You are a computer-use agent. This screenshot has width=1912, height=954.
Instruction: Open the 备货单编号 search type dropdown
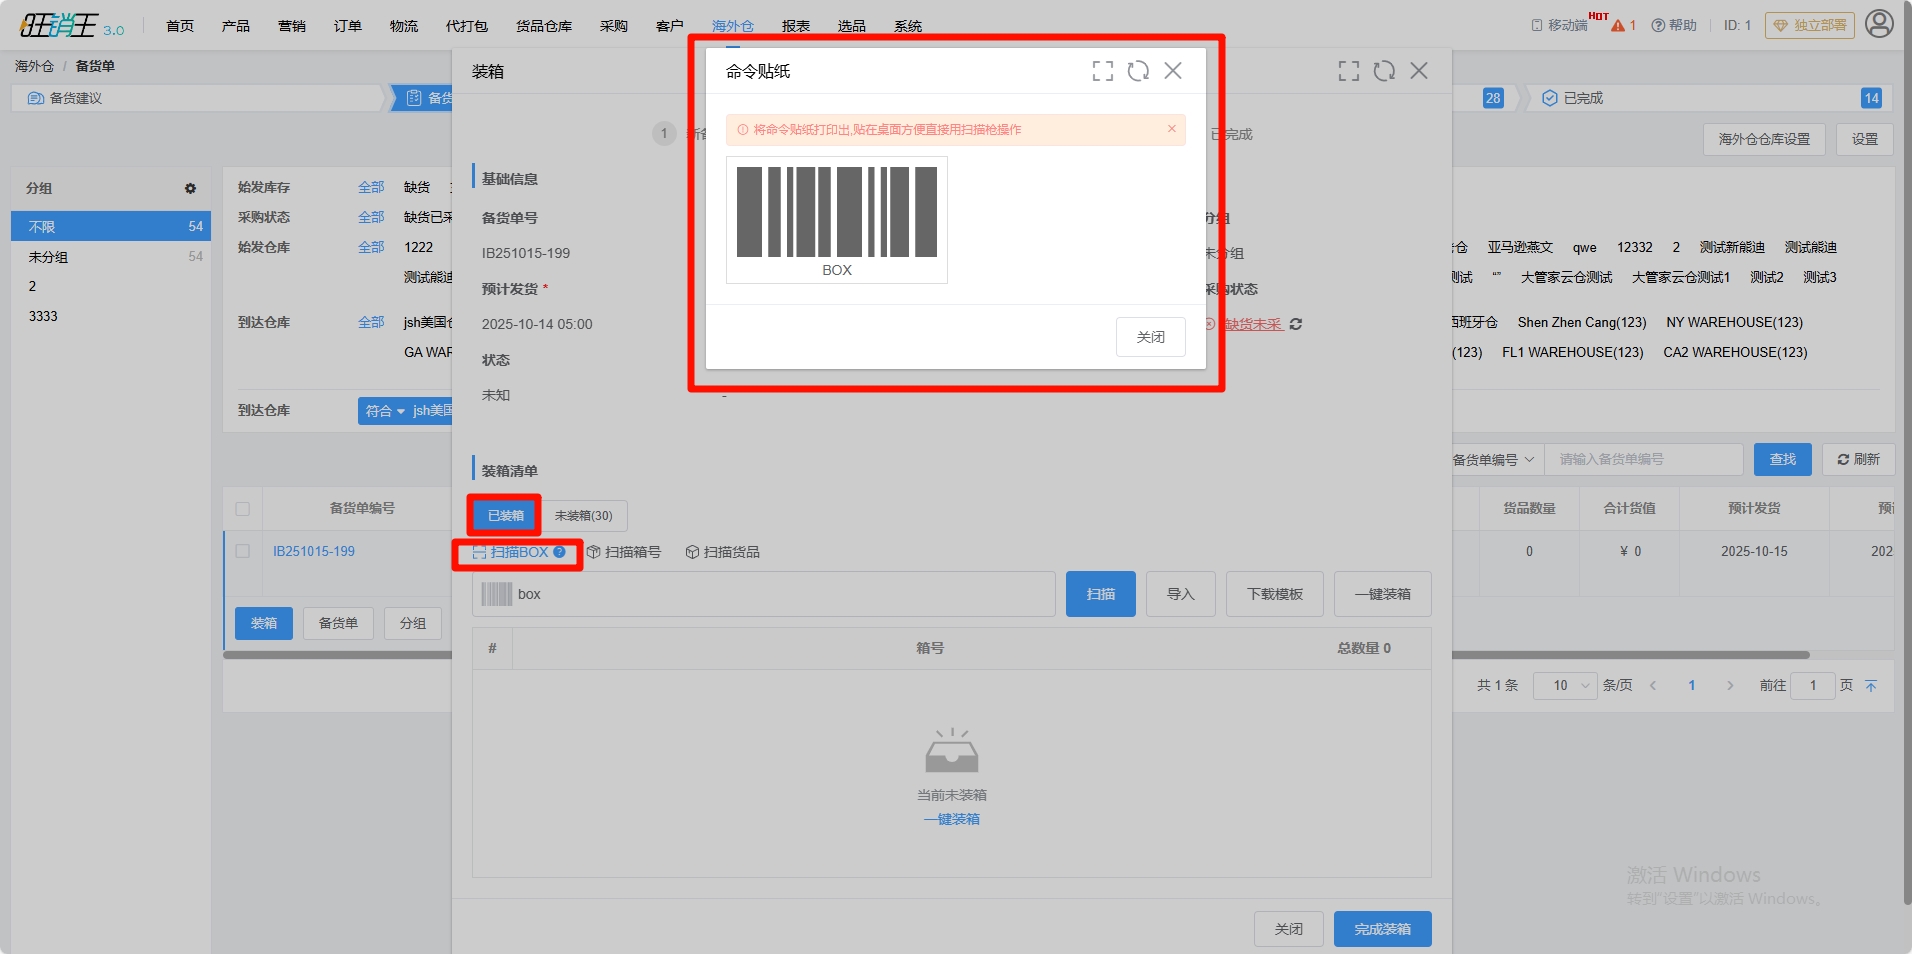[1493, 459]
